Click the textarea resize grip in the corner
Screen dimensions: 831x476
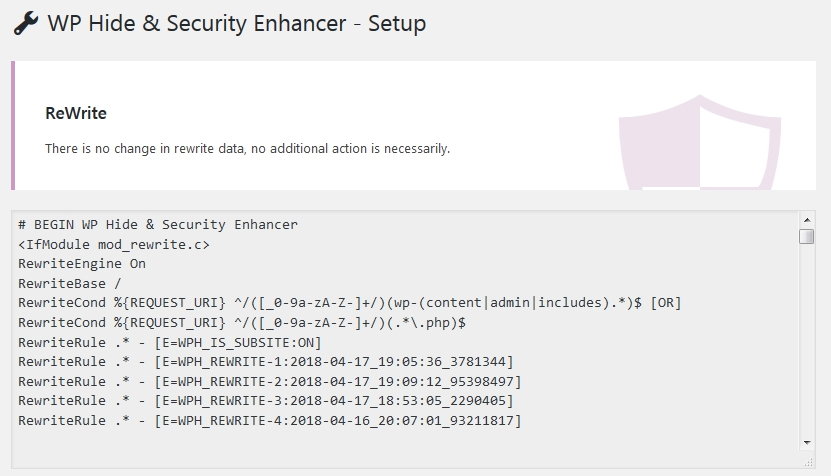pos(808,462)
